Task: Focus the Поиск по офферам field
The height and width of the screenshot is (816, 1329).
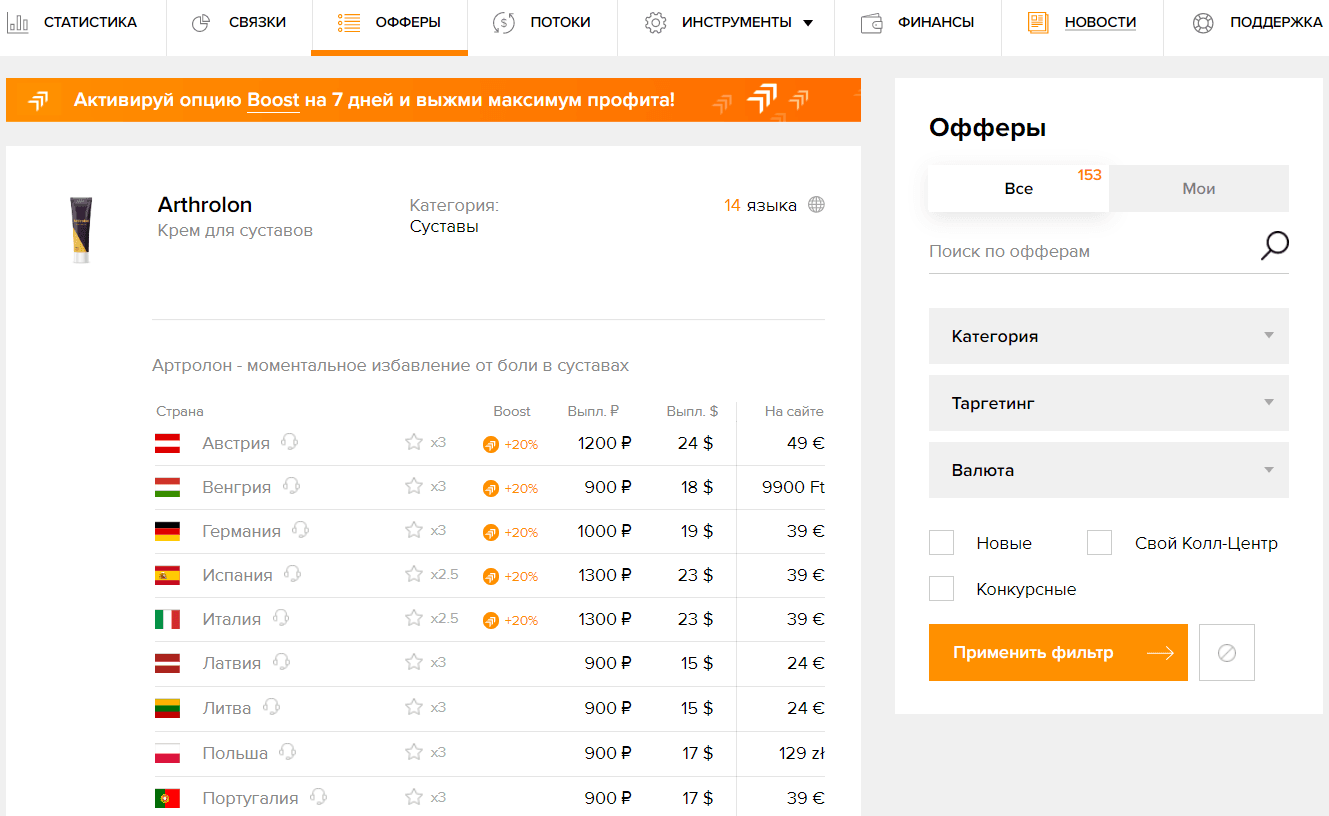Action: [1090, 251]
